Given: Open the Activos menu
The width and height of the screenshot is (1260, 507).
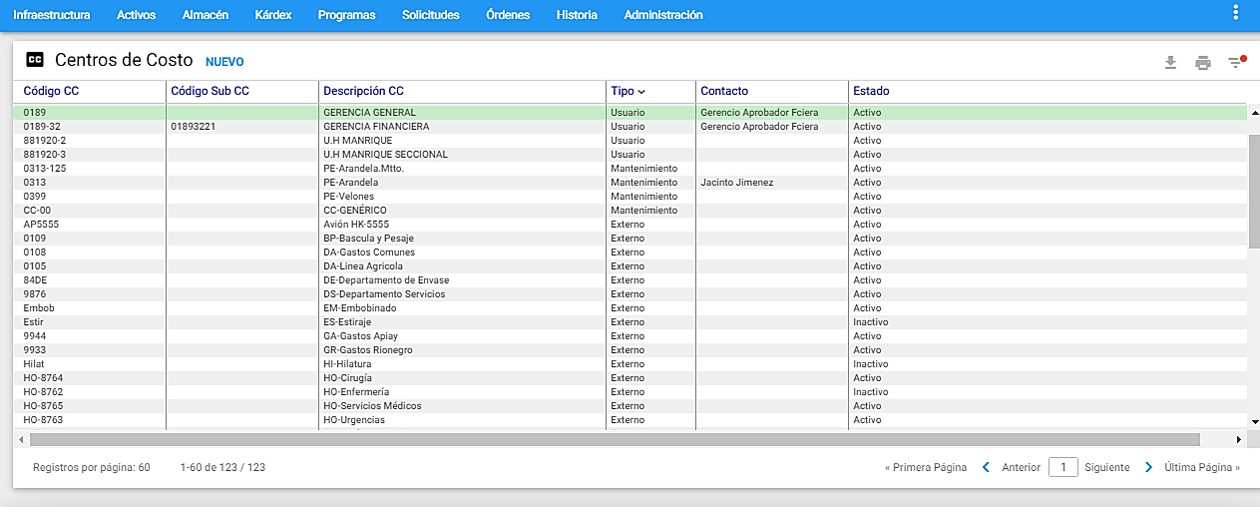Looking at the screenshot, I should (x=136, y=15).
